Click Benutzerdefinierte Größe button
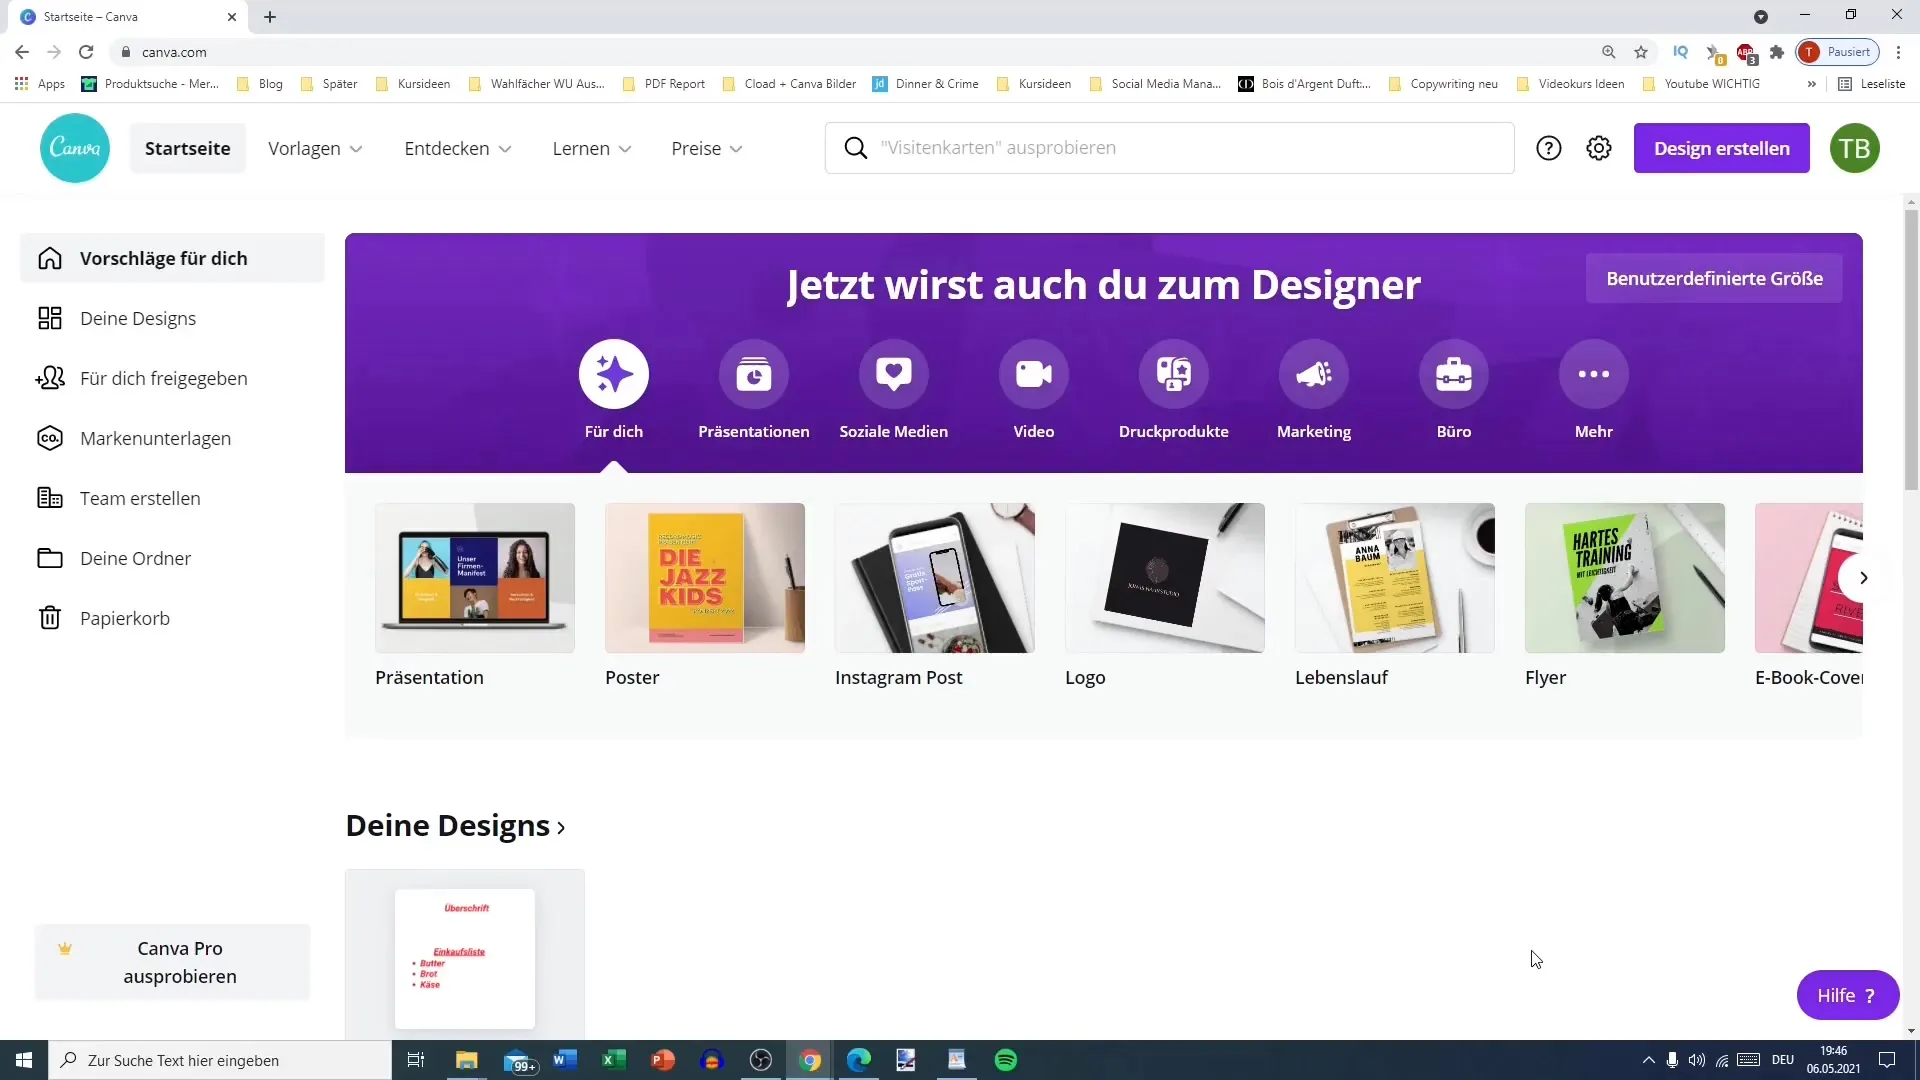This screenshot has width=1920, height=1080. coord(1714,279)
